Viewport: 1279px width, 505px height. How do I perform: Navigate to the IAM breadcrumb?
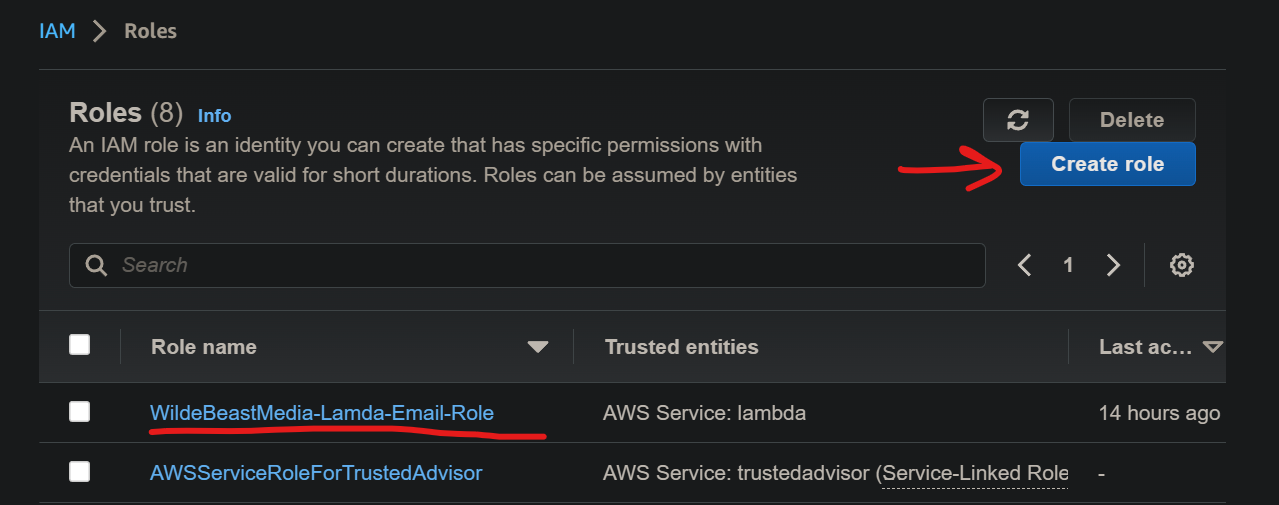point(57,31)
